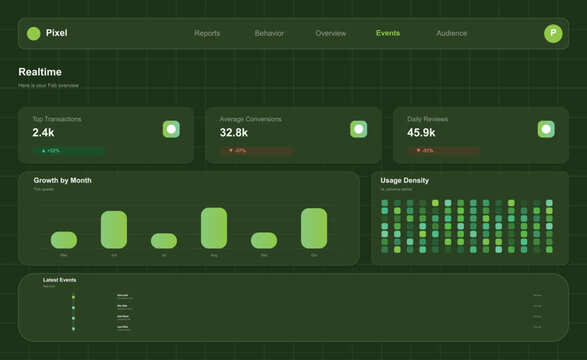Click the Average Conversions label
587x360 pixels.
coord(250,119)
